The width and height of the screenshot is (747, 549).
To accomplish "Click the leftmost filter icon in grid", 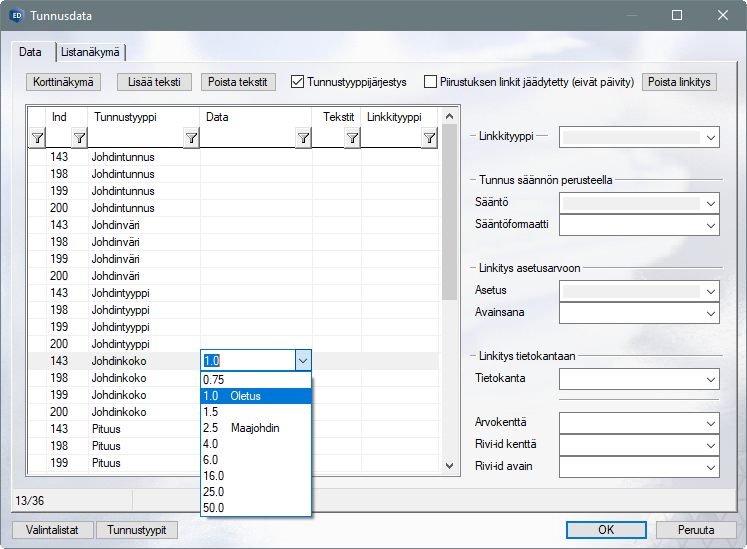I will coord(37,139).
